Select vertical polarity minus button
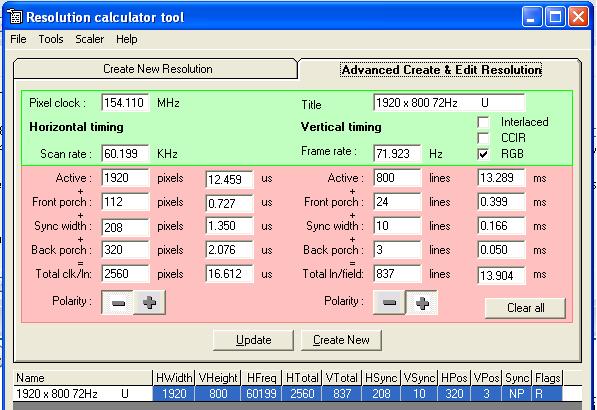Viewport: 597px width, 410px height. [x=389, y=303]
